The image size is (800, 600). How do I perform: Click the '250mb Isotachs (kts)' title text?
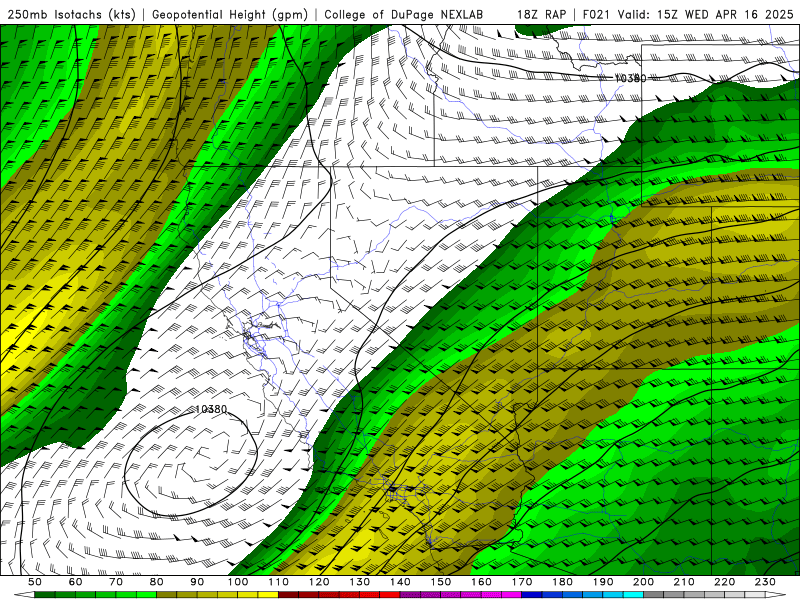click(x=71, y=15)
